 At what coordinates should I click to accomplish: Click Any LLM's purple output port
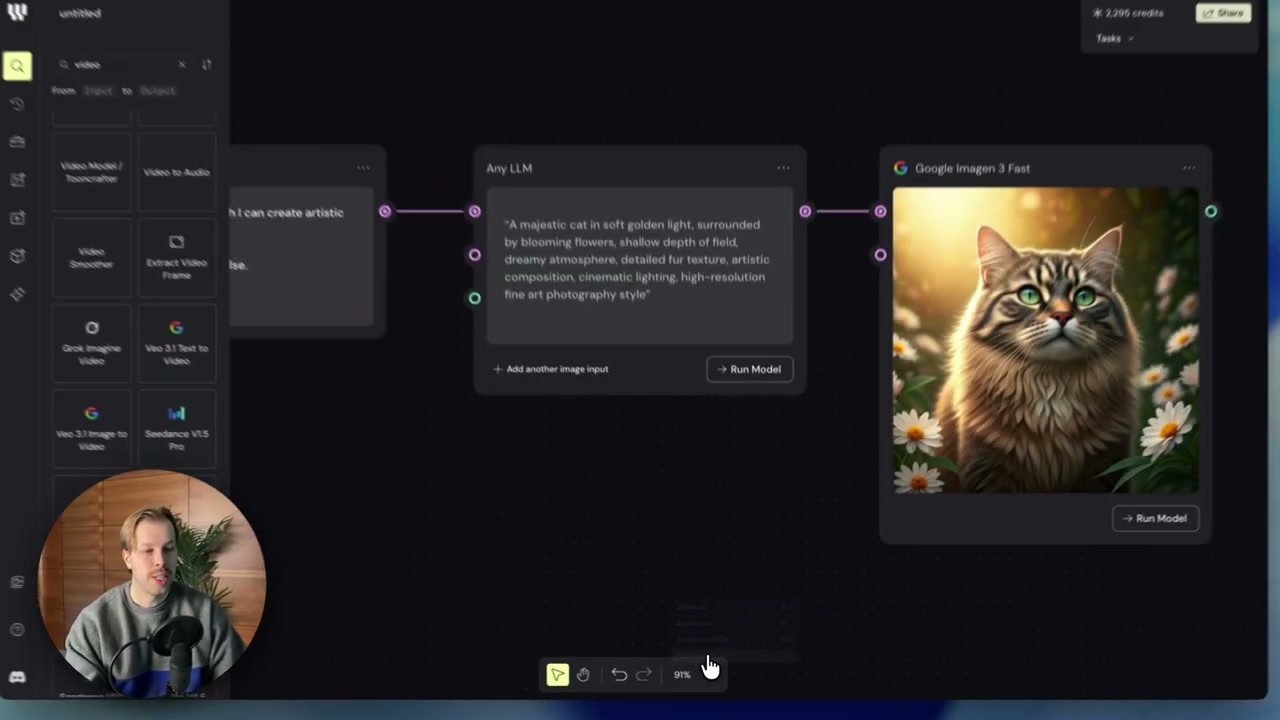(805, 211)
